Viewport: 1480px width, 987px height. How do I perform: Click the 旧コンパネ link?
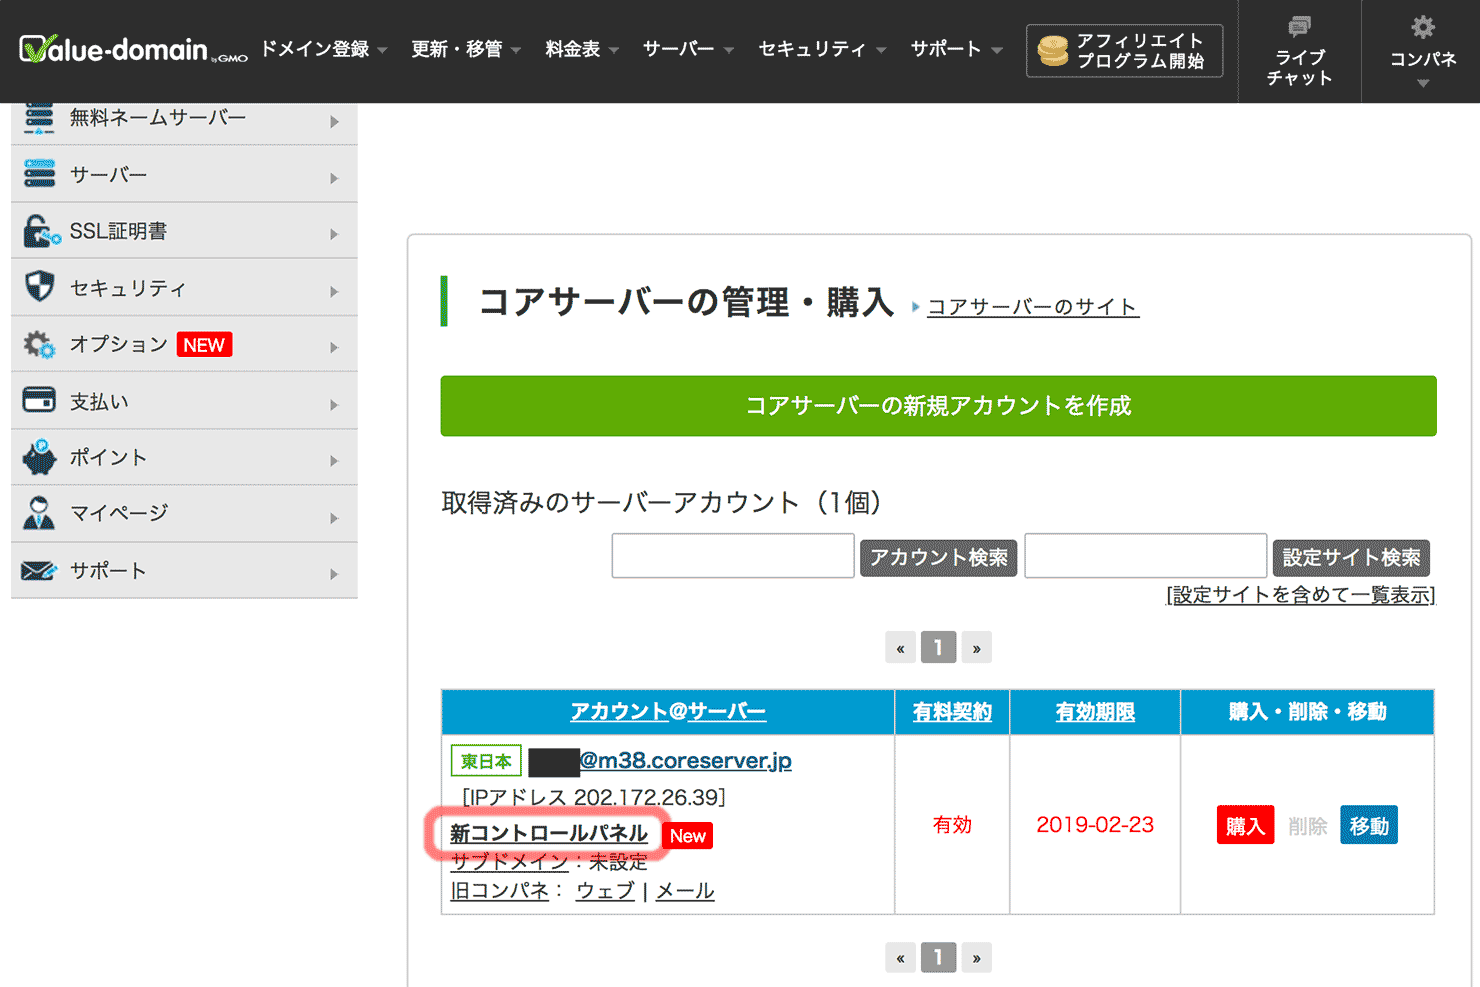point(500,891)
